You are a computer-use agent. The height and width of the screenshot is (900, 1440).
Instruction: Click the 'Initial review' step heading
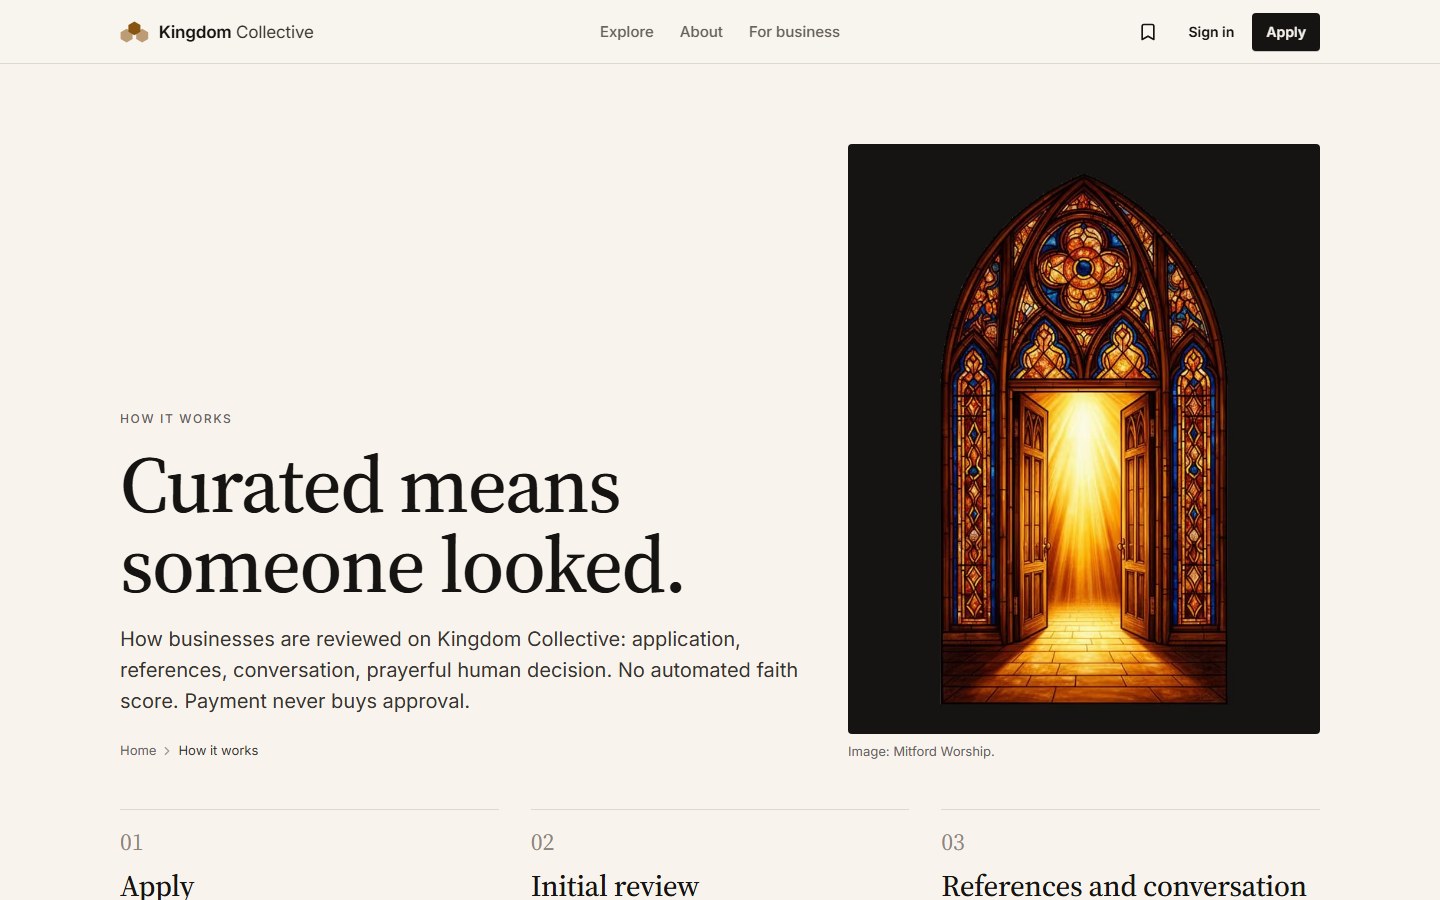point(615,886)
